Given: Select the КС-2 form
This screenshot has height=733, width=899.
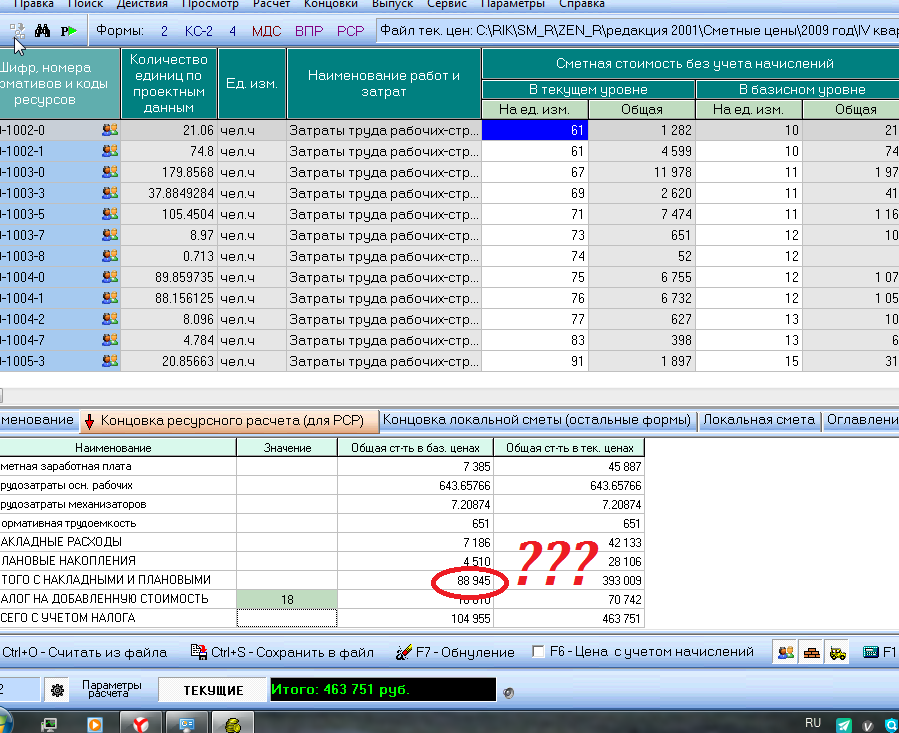Looking at the screenshot, I should (x=198, y=31).
